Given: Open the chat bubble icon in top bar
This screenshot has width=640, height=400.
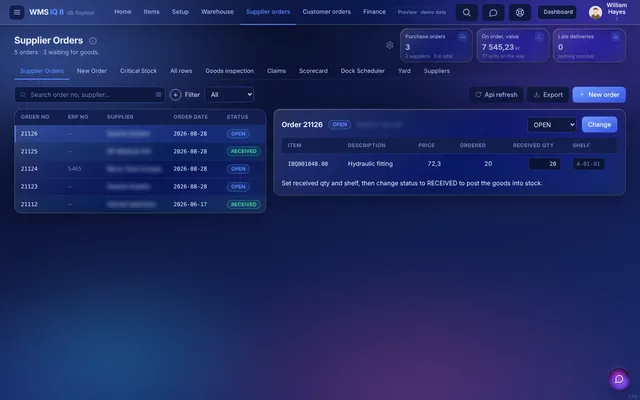Looking at the screenshot, I should (x=493, y=13).
